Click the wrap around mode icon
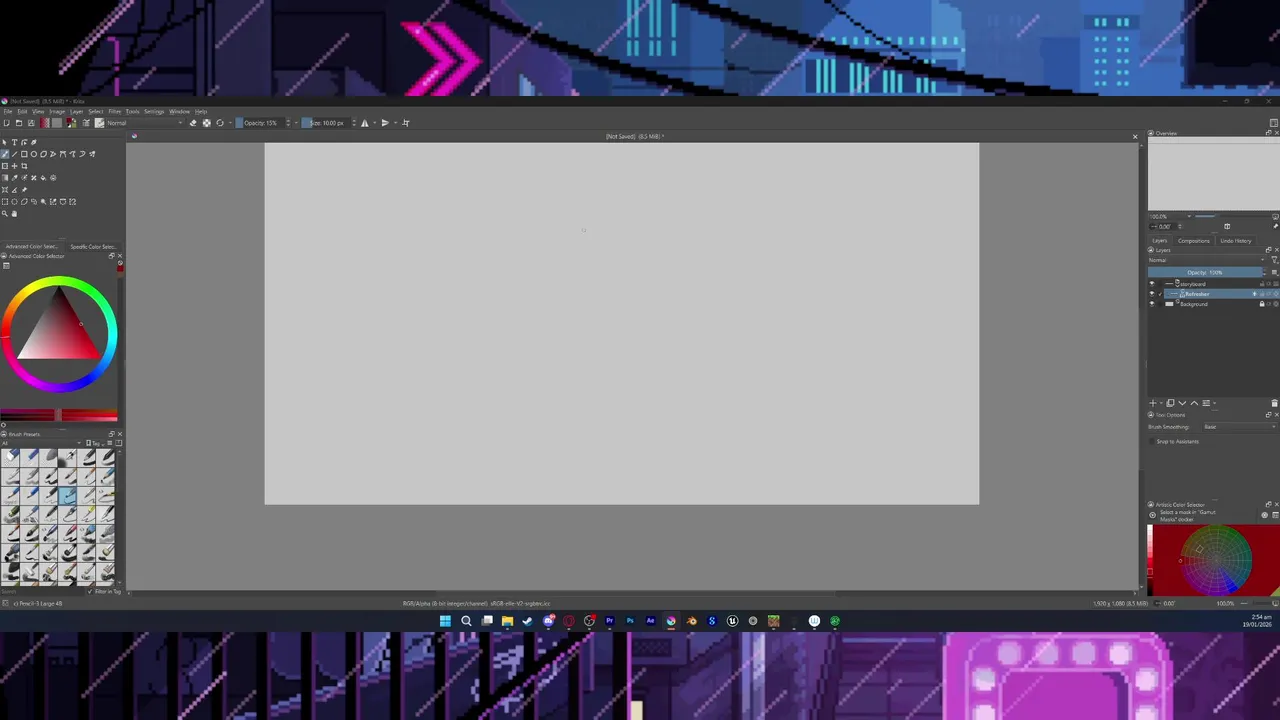This screenshot has width=1280, height=720. tap(406, 123)
